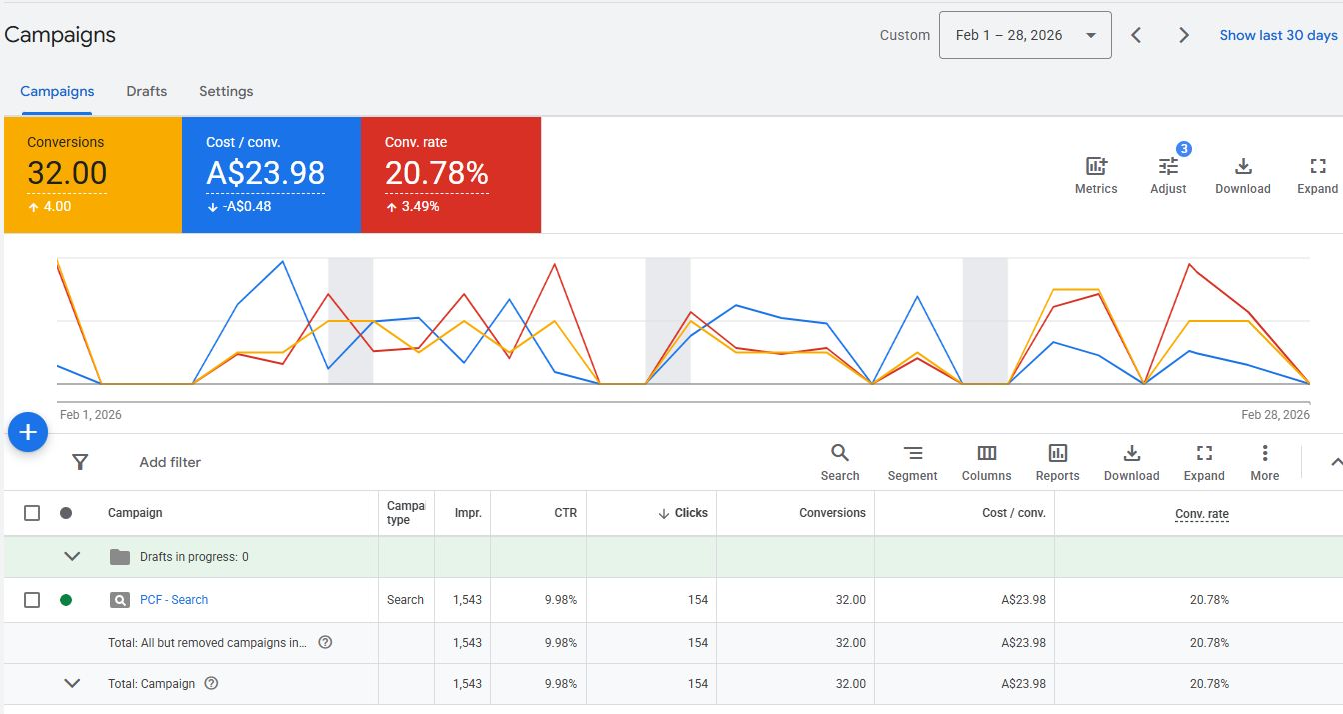Open the Feb 1 – 28, 2026 date dropdown
Screen dimensions: 1343x714
(1024, 35)
